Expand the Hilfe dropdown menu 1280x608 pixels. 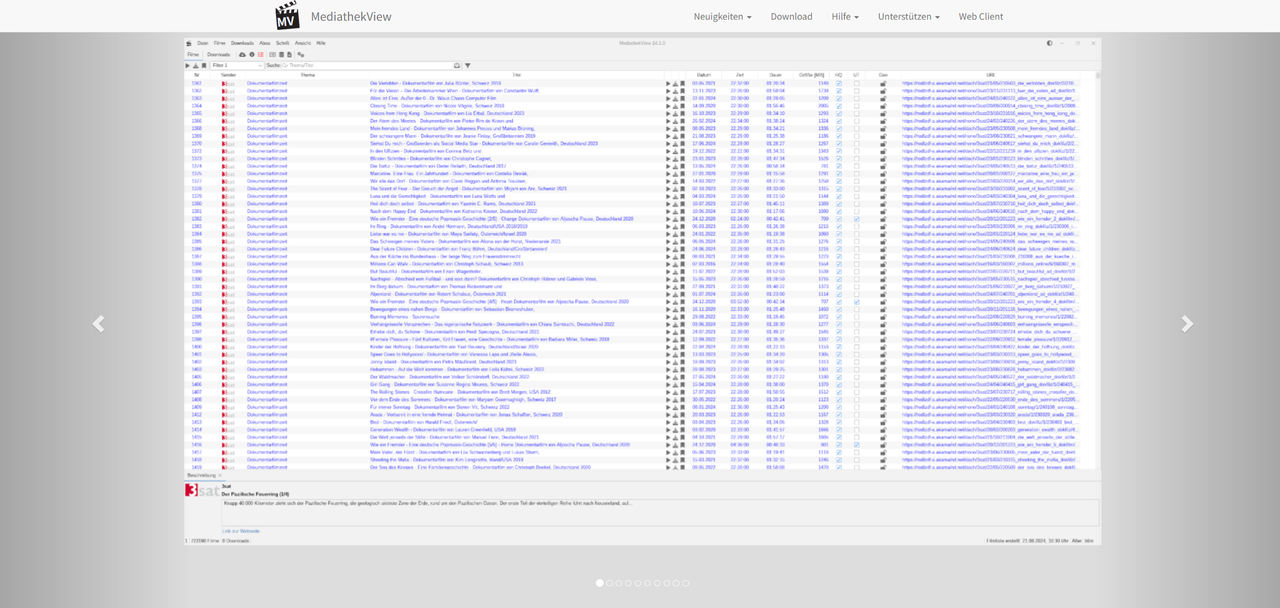(845, 16)
